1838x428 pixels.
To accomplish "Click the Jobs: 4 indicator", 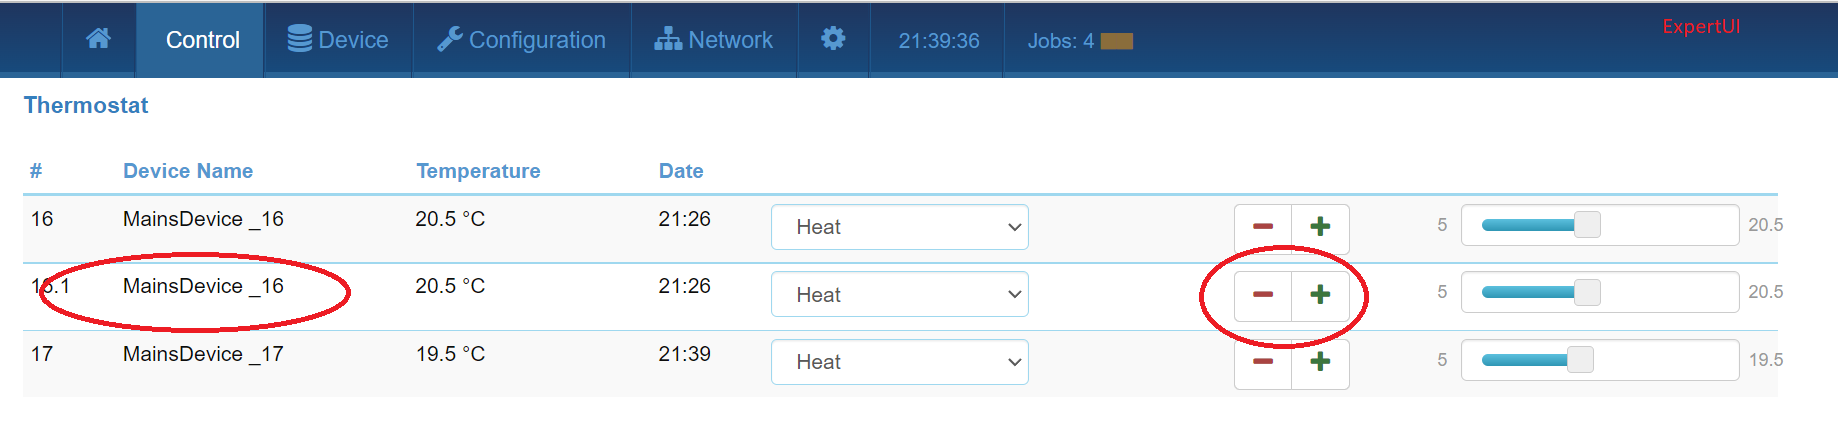I will (1079, 41).
